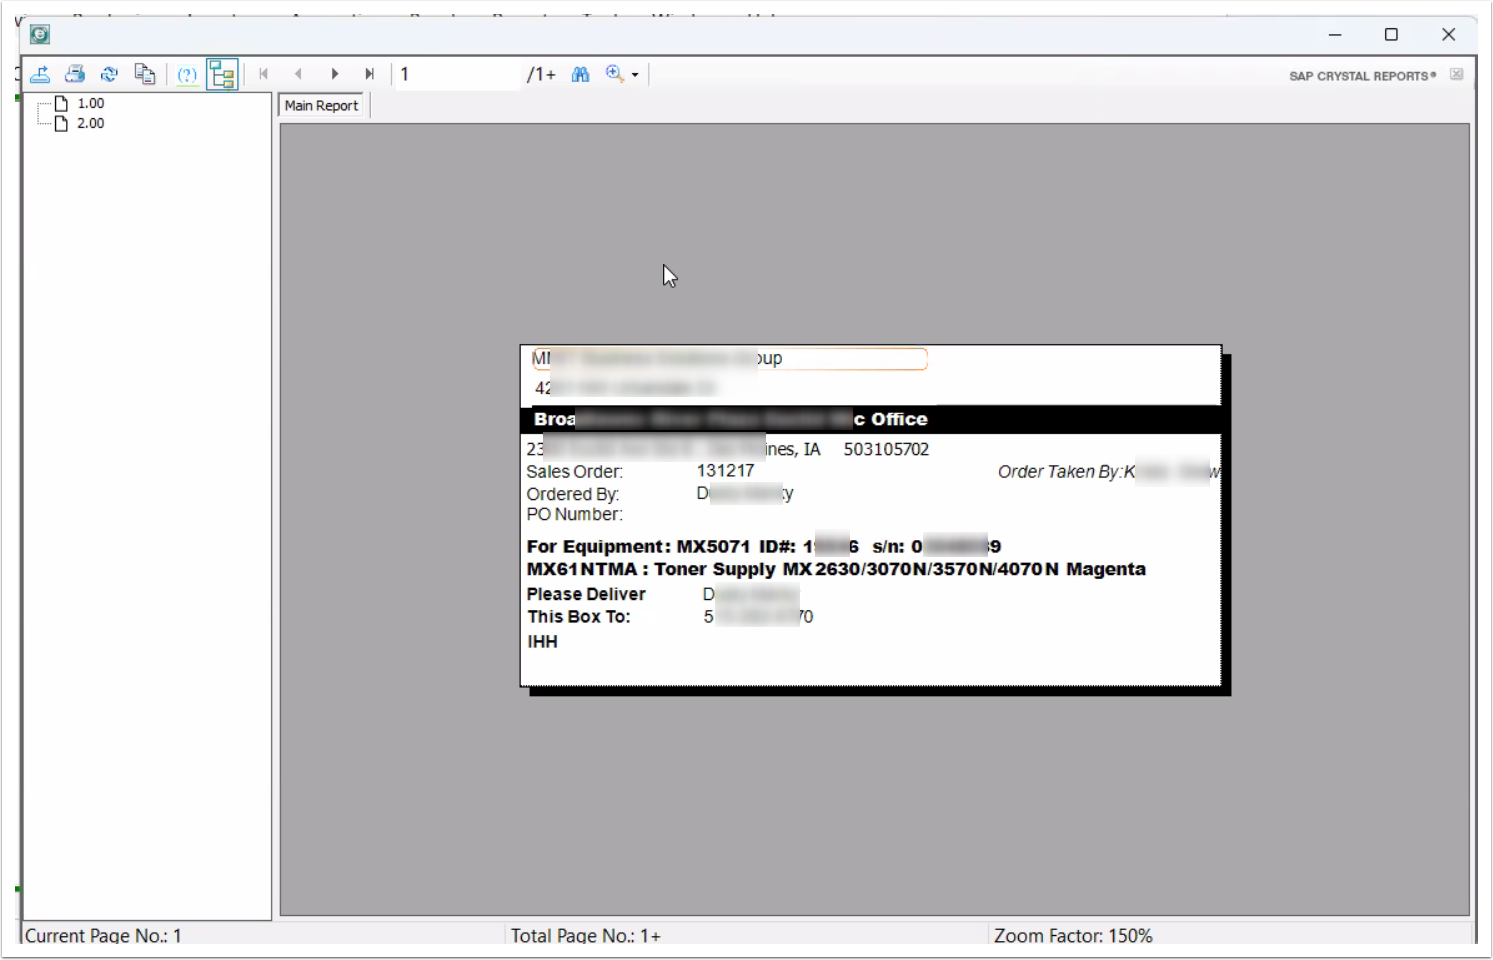Open the zoom level dropdown arrow

click(x=636, y=73)
